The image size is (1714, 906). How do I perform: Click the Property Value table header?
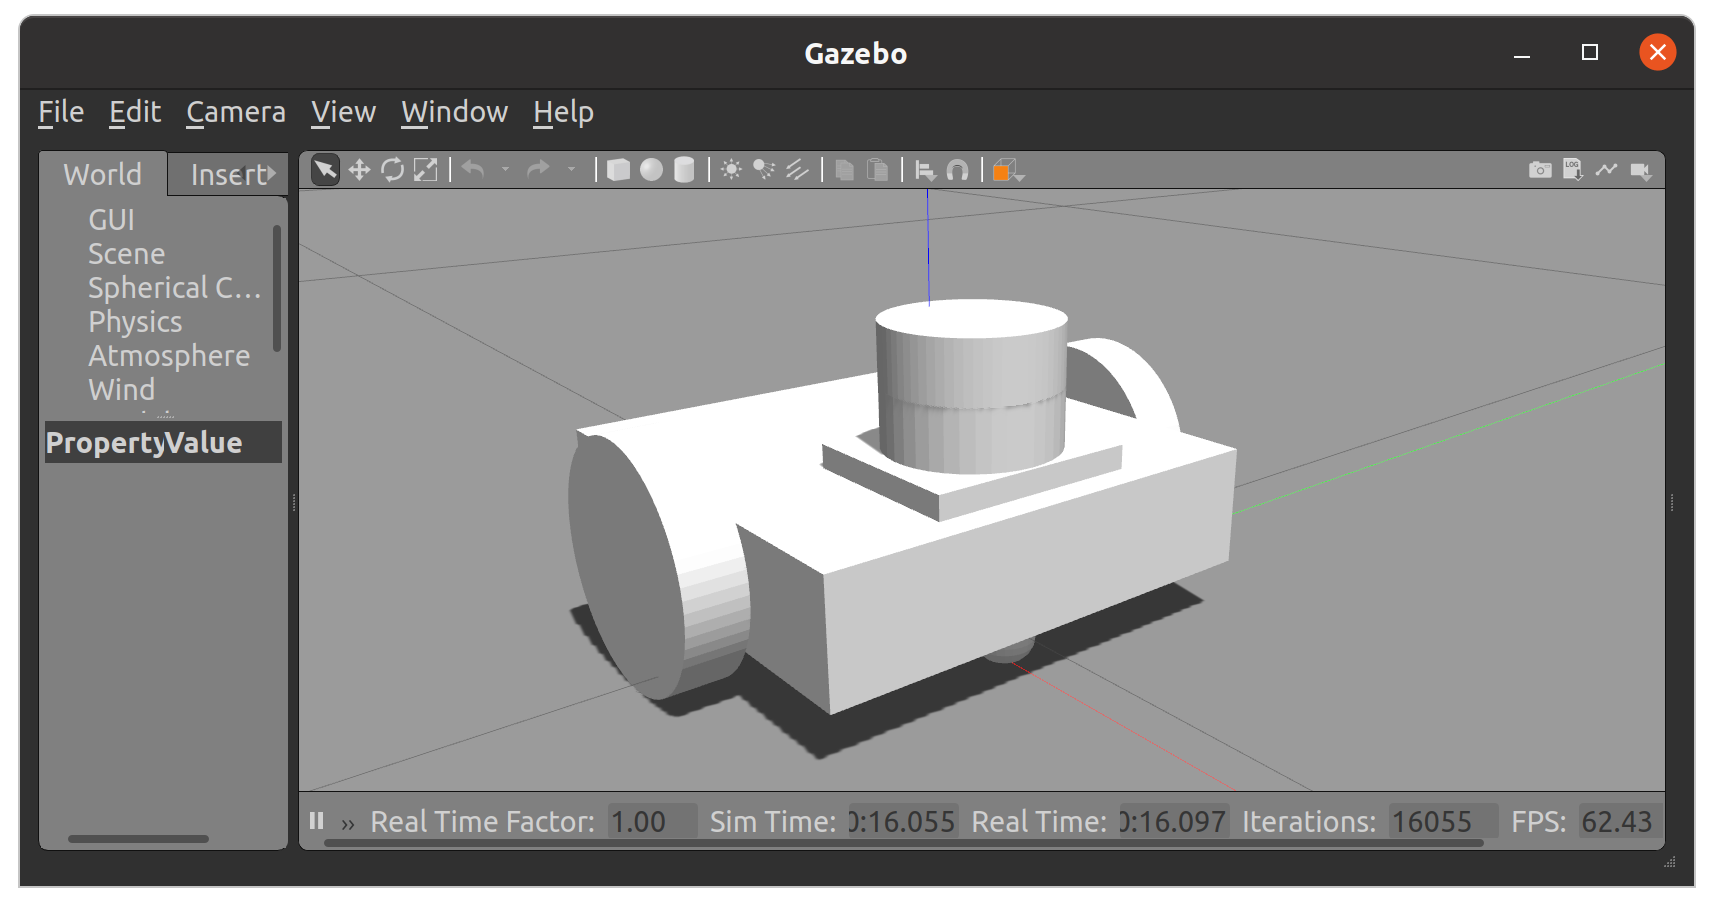(x=163, y=442)
